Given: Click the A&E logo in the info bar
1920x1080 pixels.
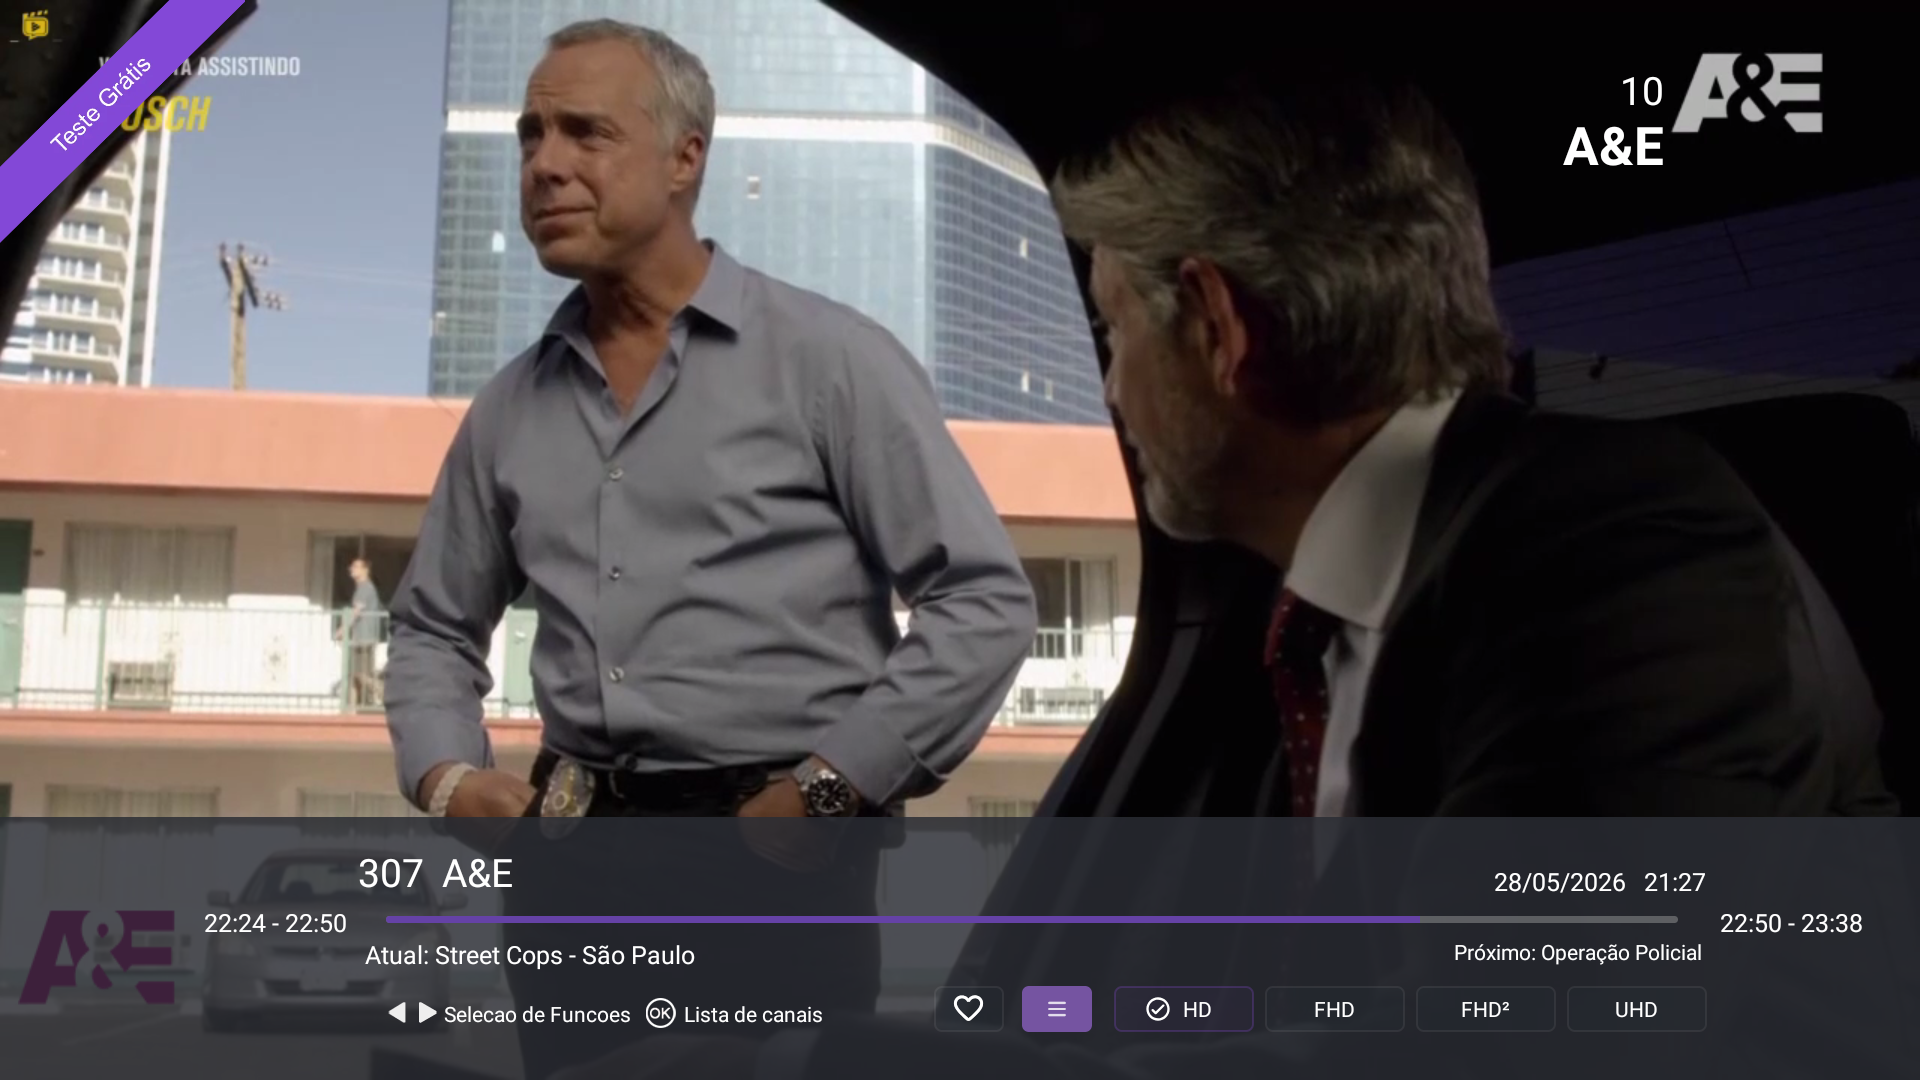Looking at the screenshot, I should coord(98,956).
